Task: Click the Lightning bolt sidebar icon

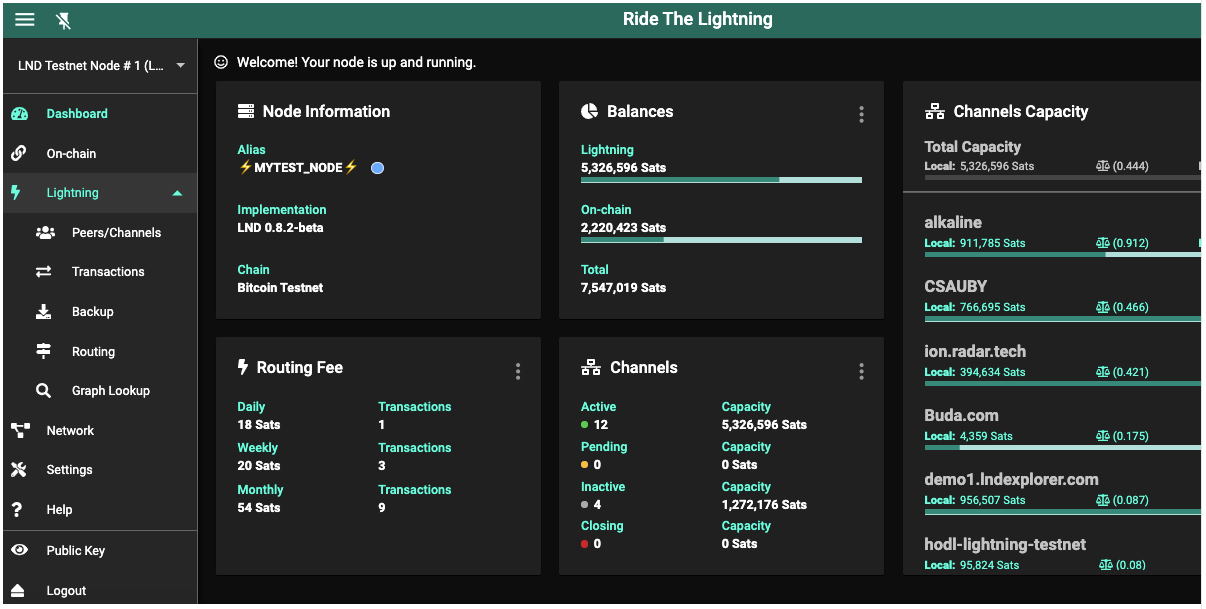Action: 15,192
